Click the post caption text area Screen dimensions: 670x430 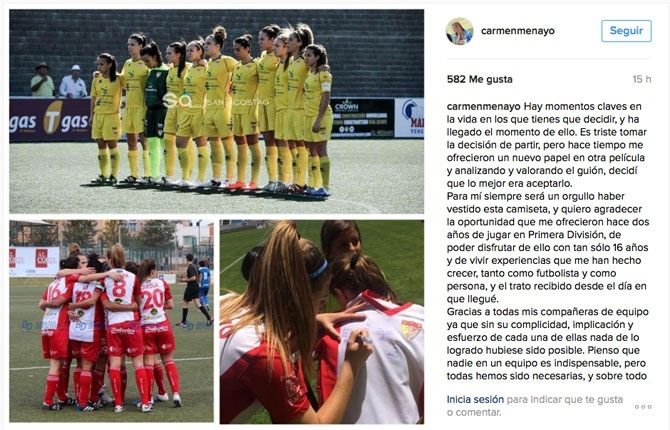pos(548,241)
